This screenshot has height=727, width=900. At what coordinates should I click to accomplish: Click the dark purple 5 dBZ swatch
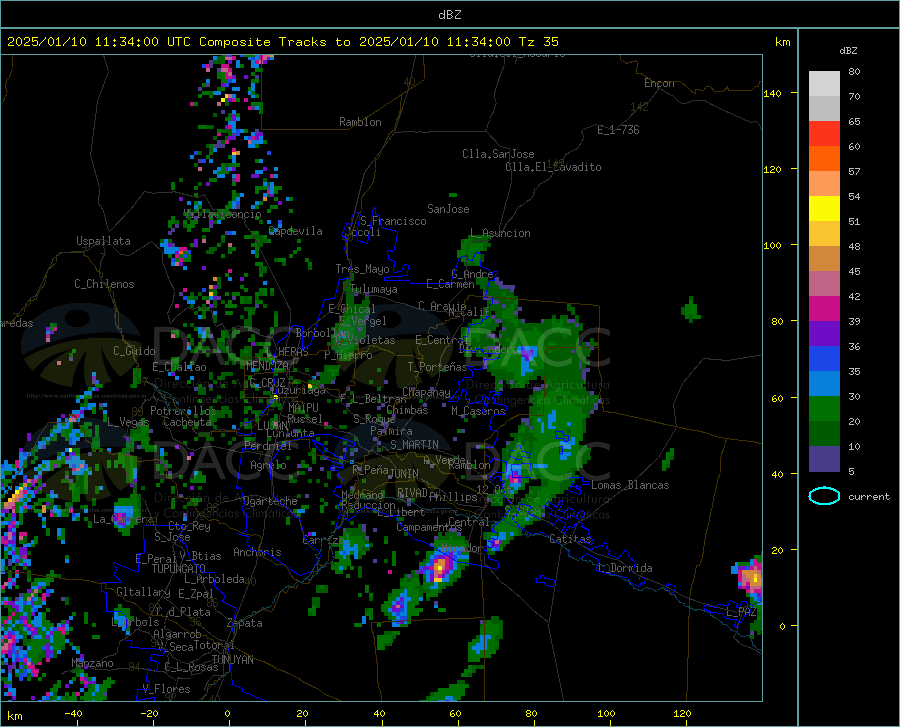coord(824,458)
